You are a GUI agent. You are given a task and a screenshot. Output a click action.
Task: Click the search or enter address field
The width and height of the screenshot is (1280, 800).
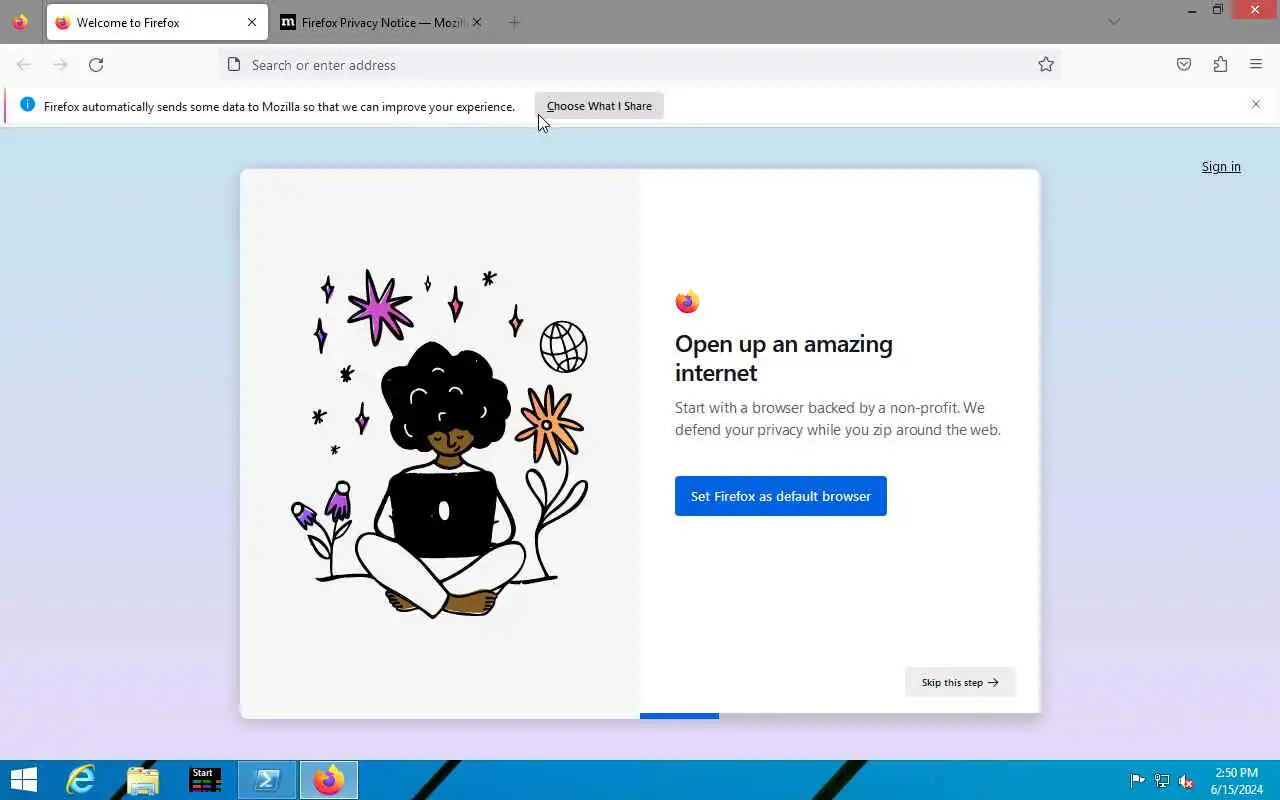click(640, 65)
